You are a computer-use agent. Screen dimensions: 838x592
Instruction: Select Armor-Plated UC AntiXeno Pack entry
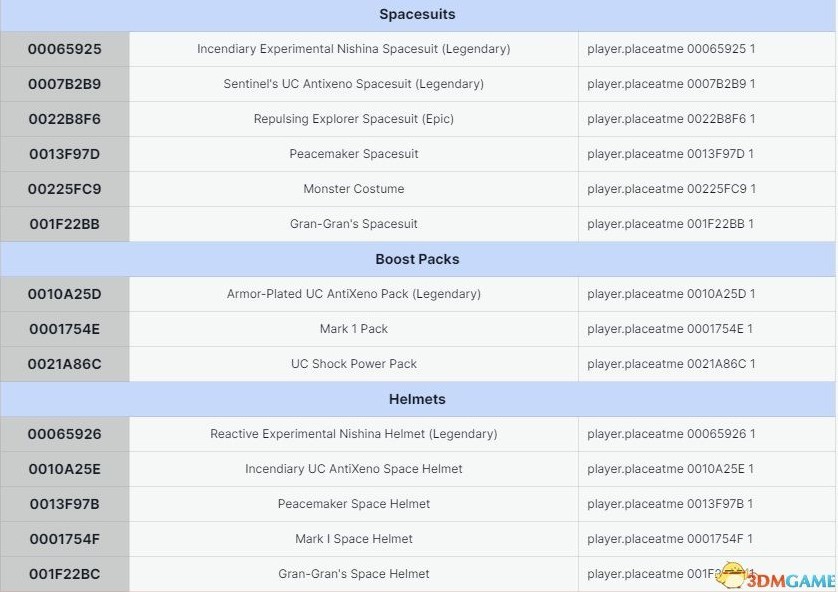click(354, 294)
